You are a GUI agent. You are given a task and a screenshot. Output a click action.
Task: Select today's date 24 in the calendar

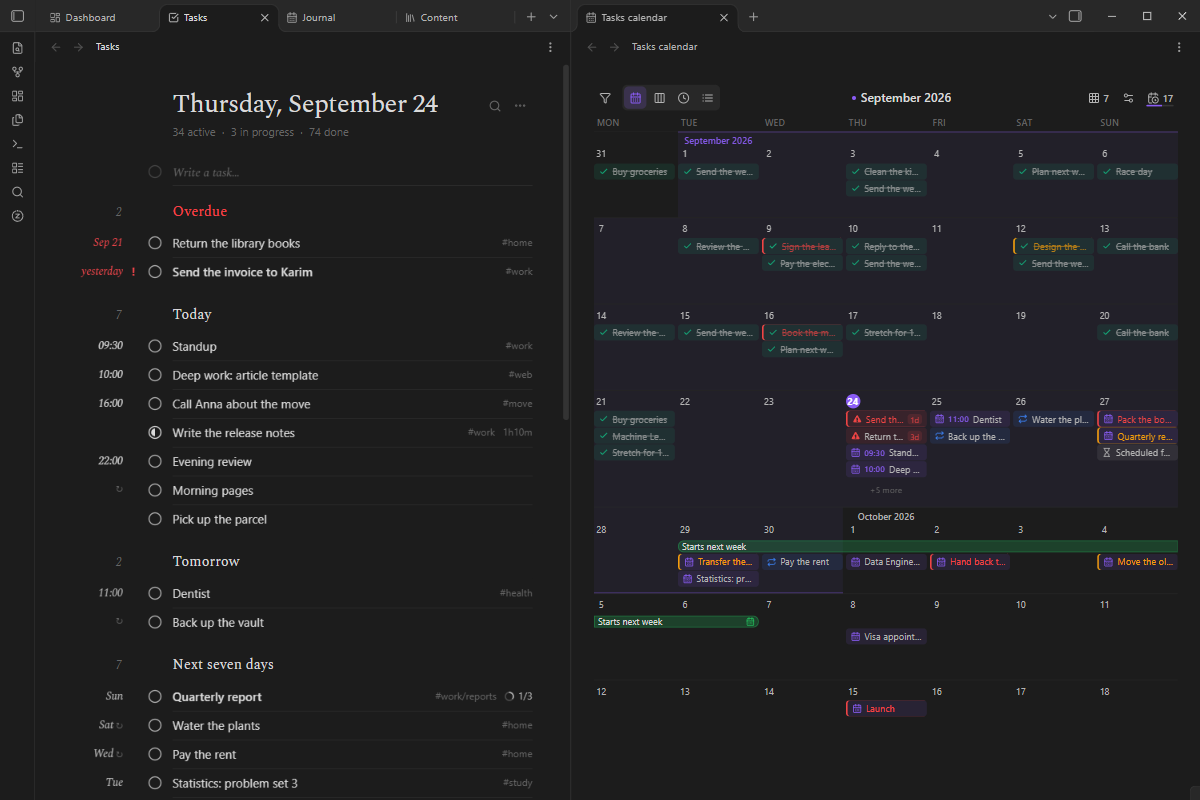853,401
